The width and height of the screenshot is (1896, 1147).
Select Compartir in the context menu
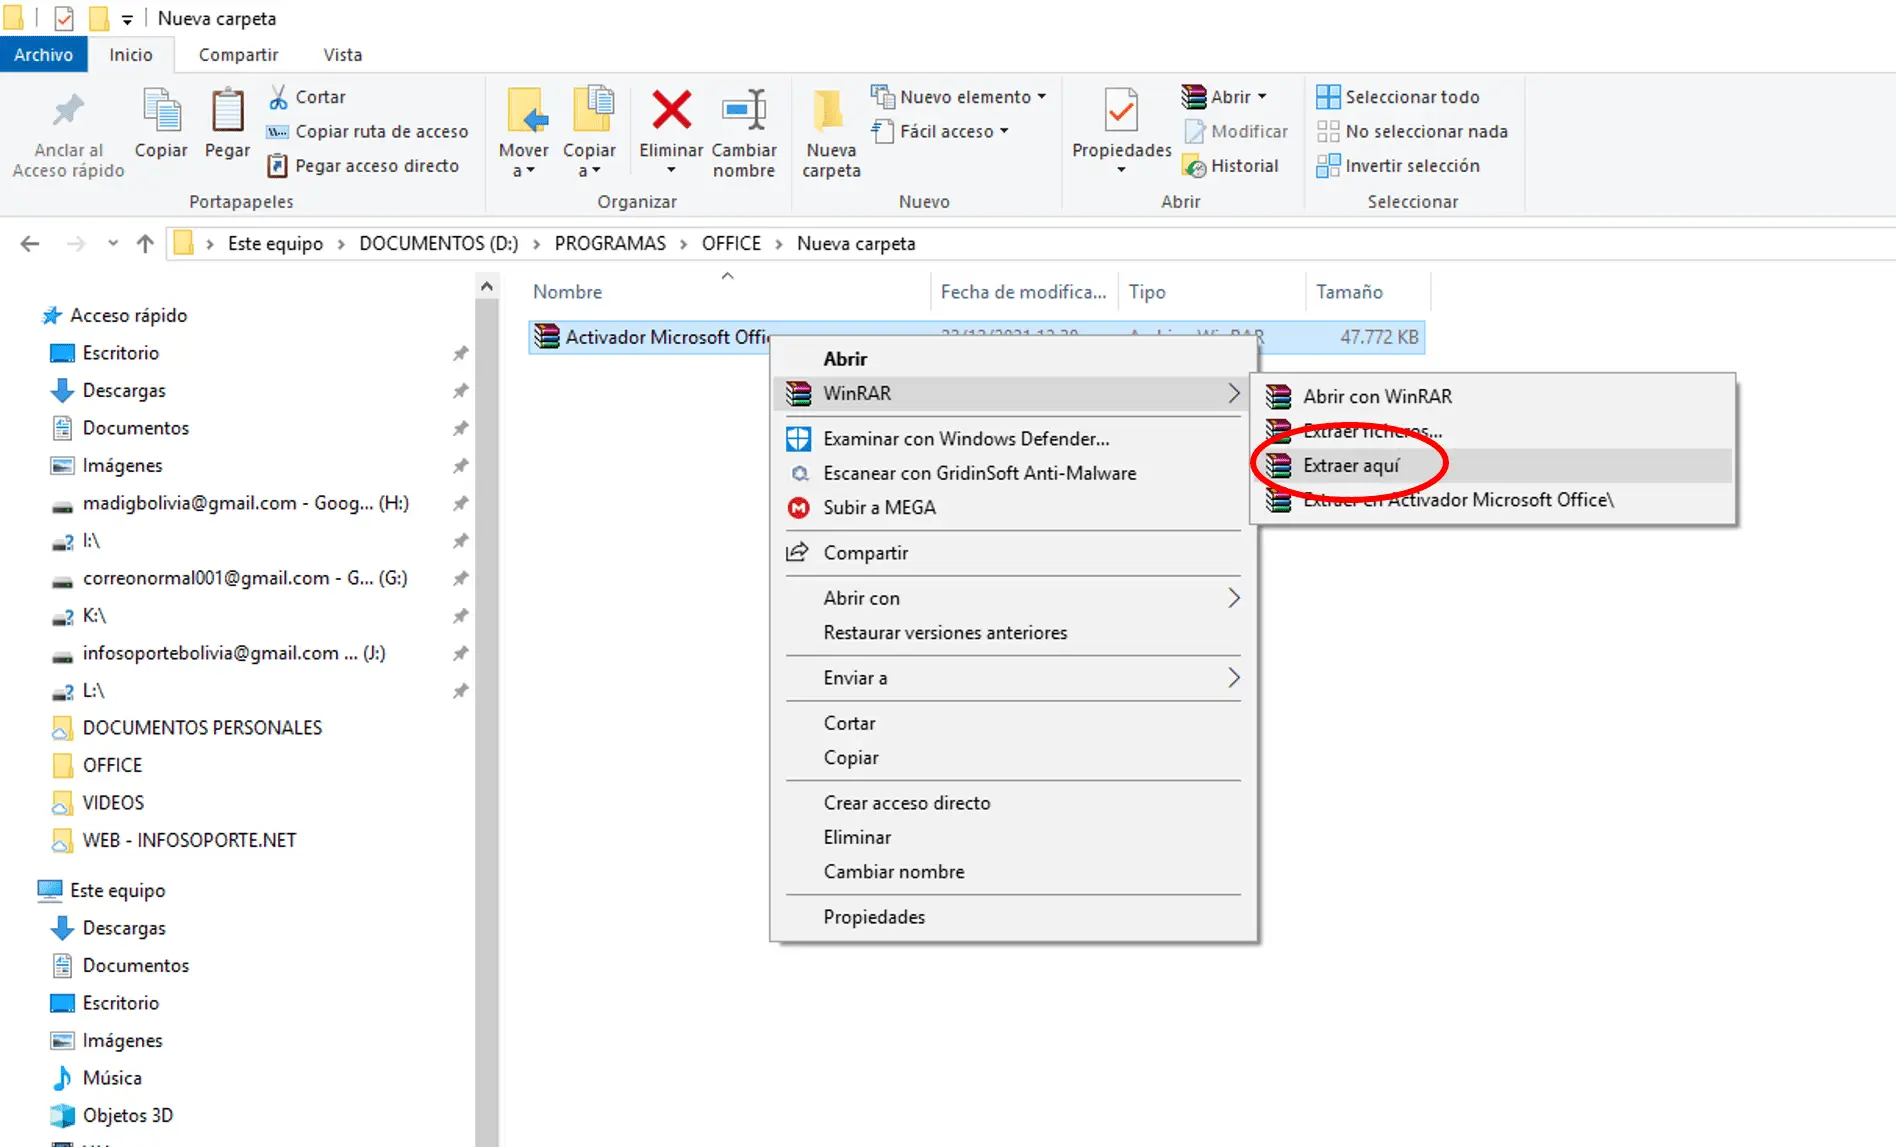[1013, 552]
